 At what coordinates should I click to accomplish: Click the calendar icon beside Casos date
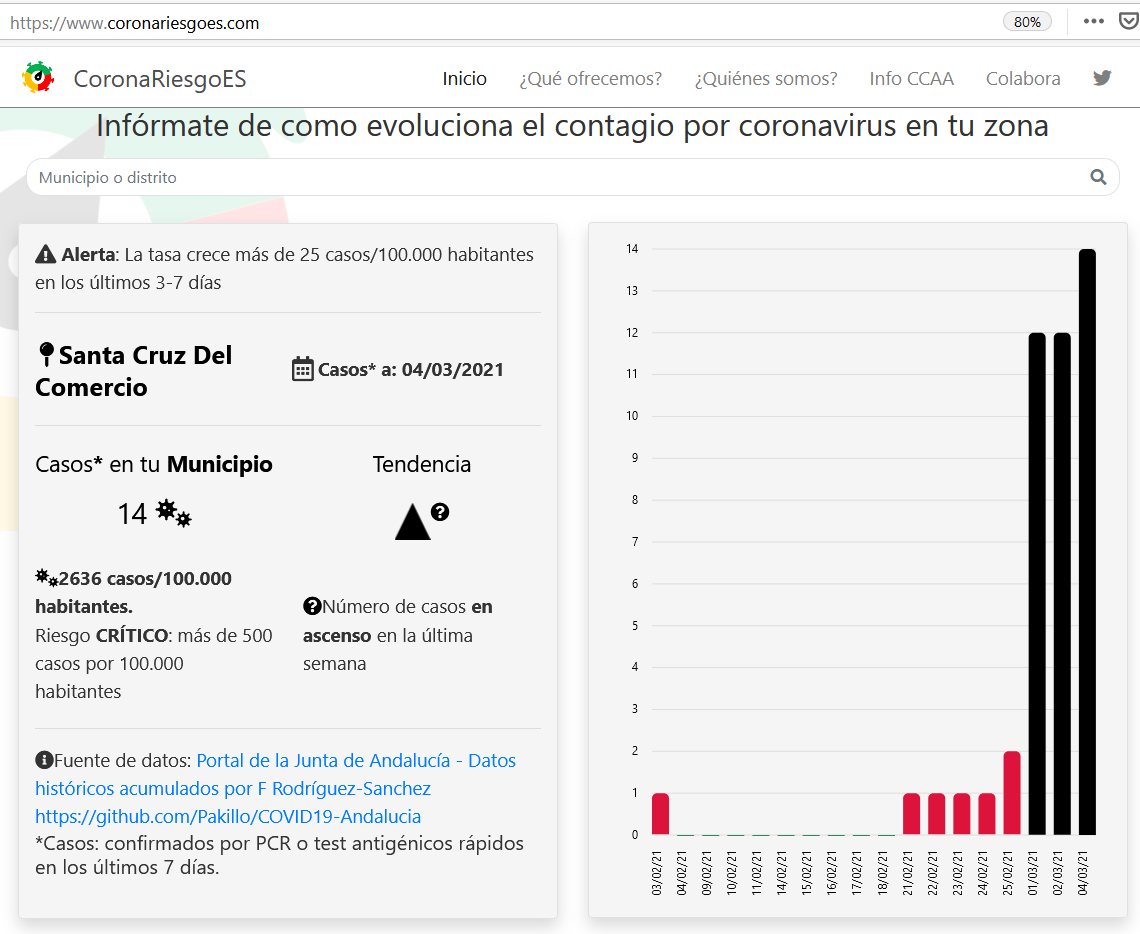(x=302, y=369)
